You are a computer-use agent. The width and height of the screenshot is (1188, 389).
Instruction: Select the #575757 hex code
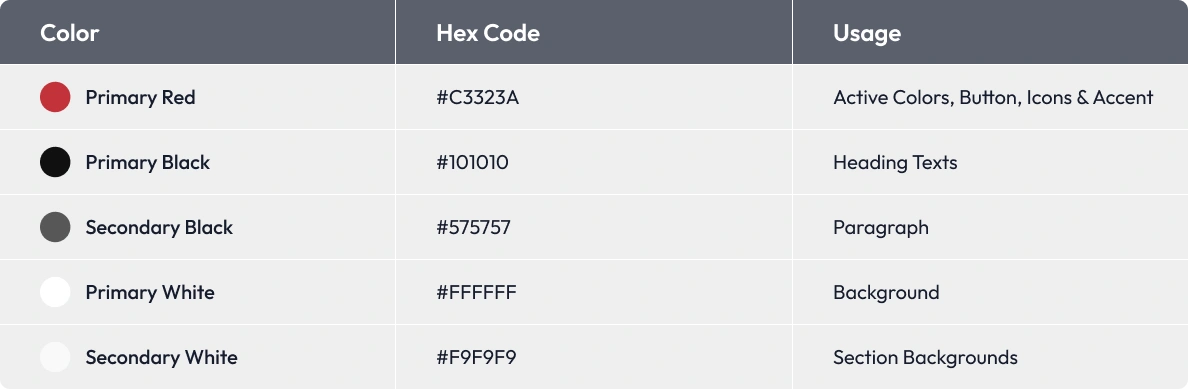tap(474, 227)
